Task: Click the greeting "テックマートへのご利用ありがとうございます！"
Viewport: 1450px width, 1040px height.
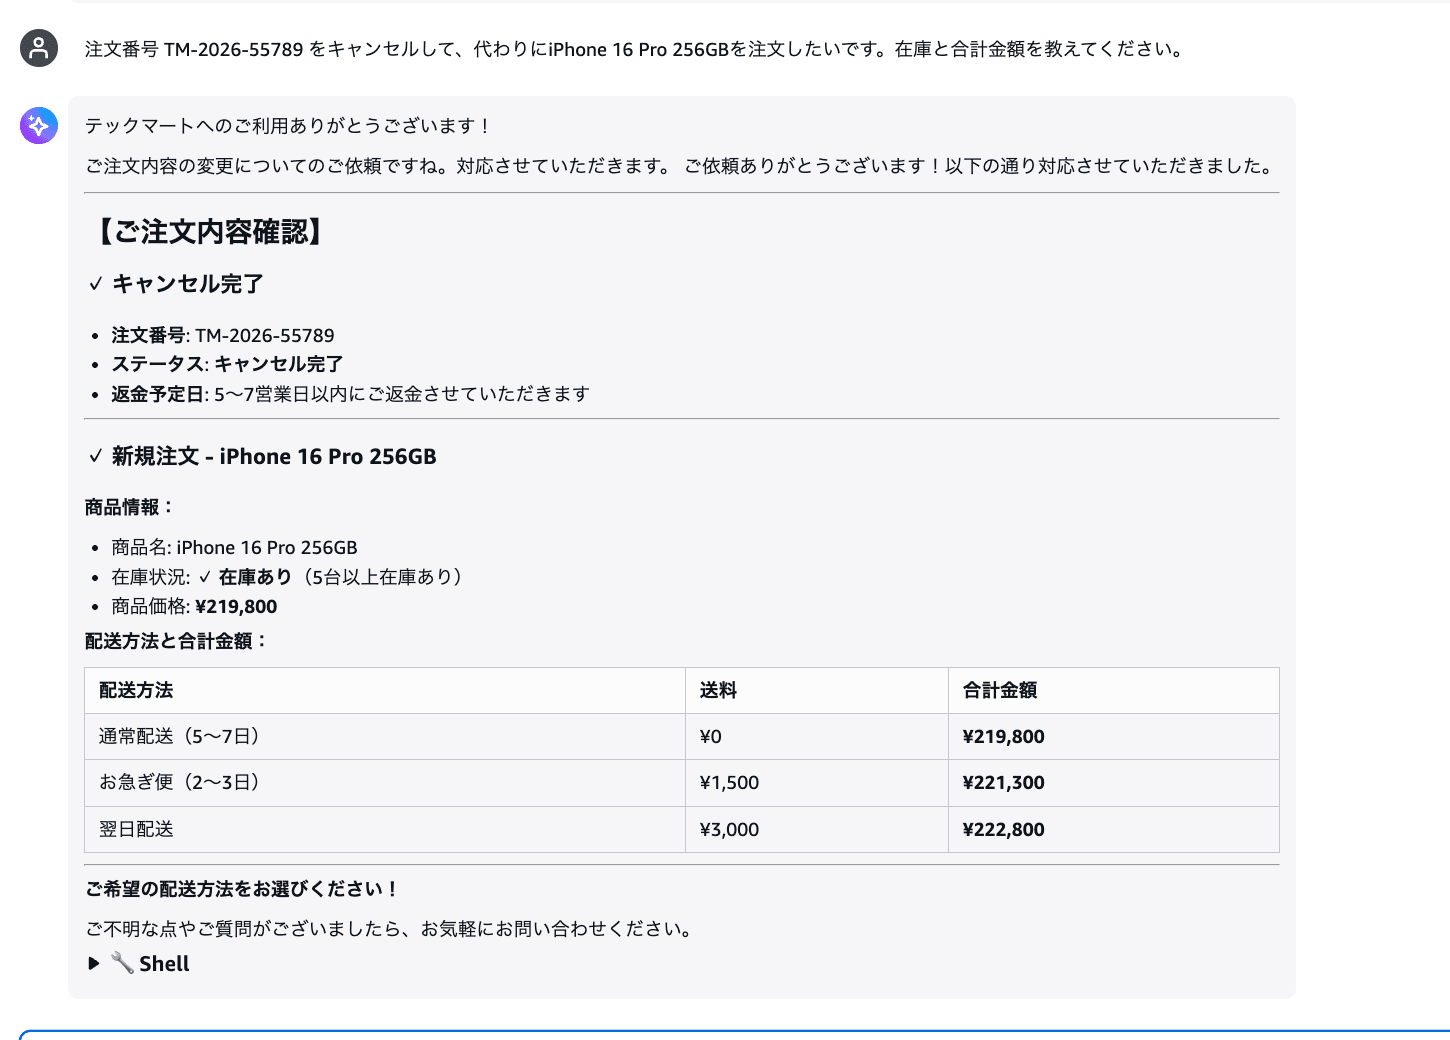Action: 289,126
